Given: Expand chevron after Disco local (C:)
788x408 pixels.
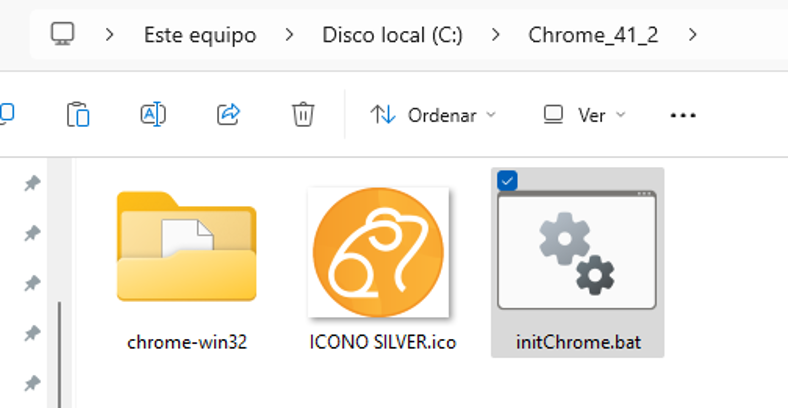Looking at the screenshot, I should click(496, 35).
